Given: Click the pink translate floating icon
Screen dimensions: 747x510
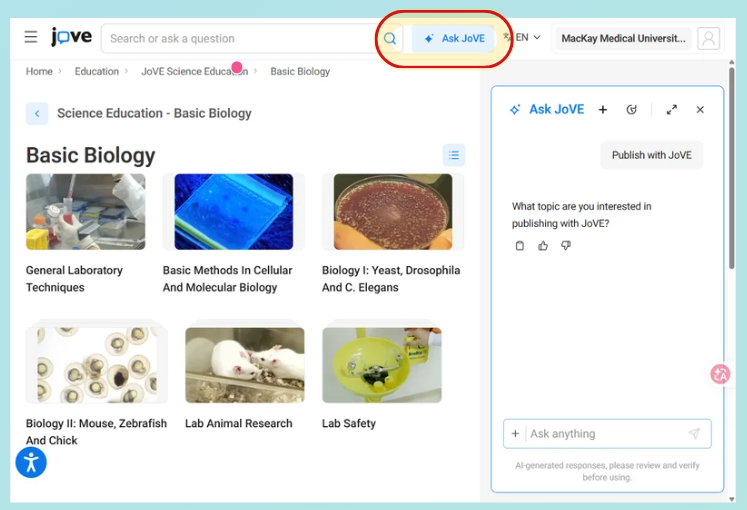Looking at the screenshot, I should point(720,374).
